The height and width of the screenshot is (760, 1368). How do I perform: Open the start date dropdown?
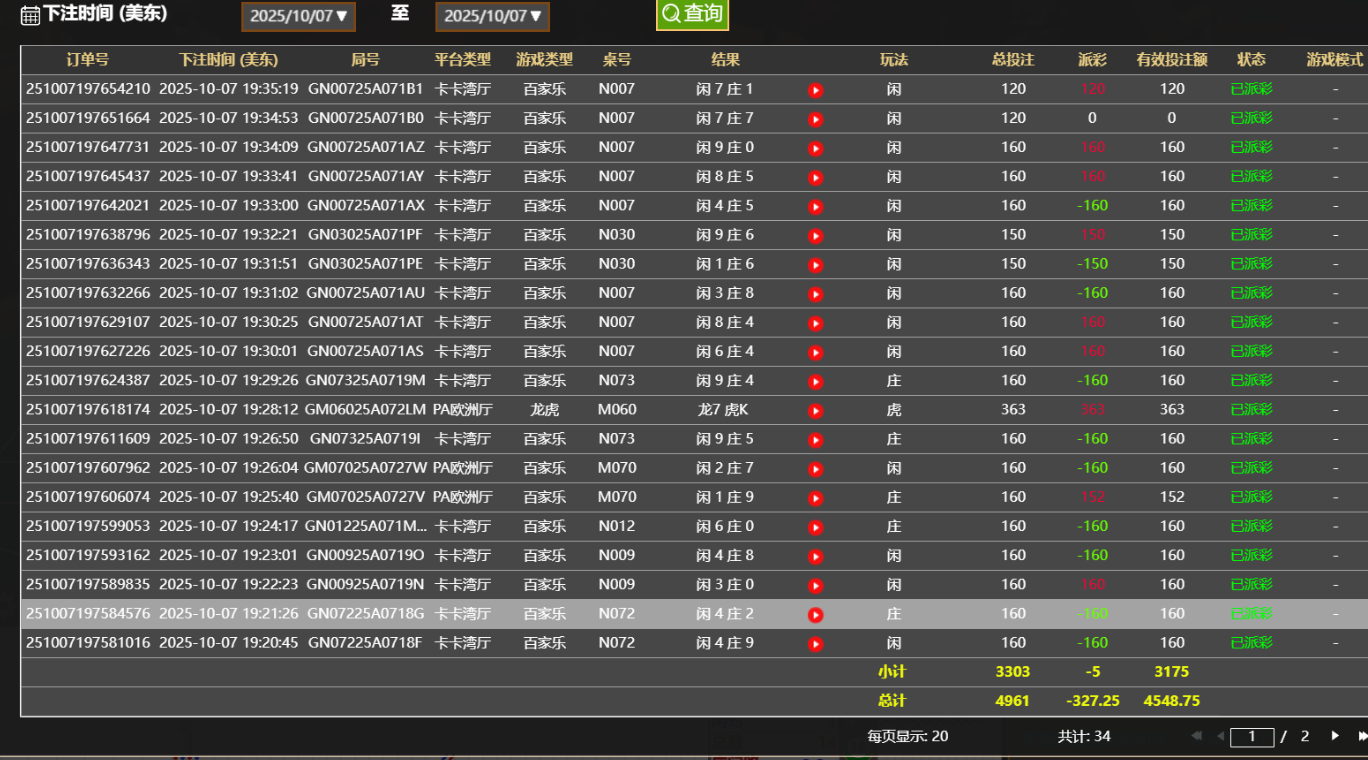click(x=298, y=16)
